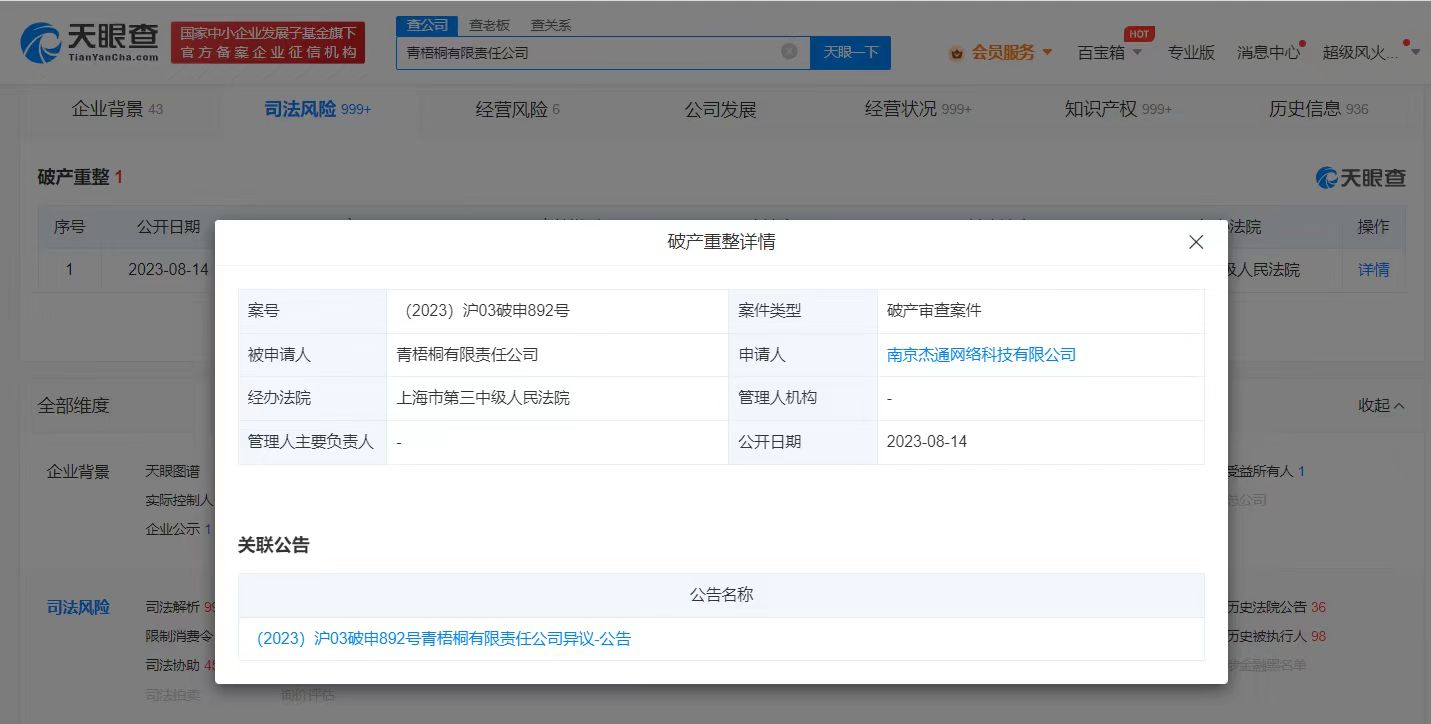Clear the search box text

click(x=789, y=51)
